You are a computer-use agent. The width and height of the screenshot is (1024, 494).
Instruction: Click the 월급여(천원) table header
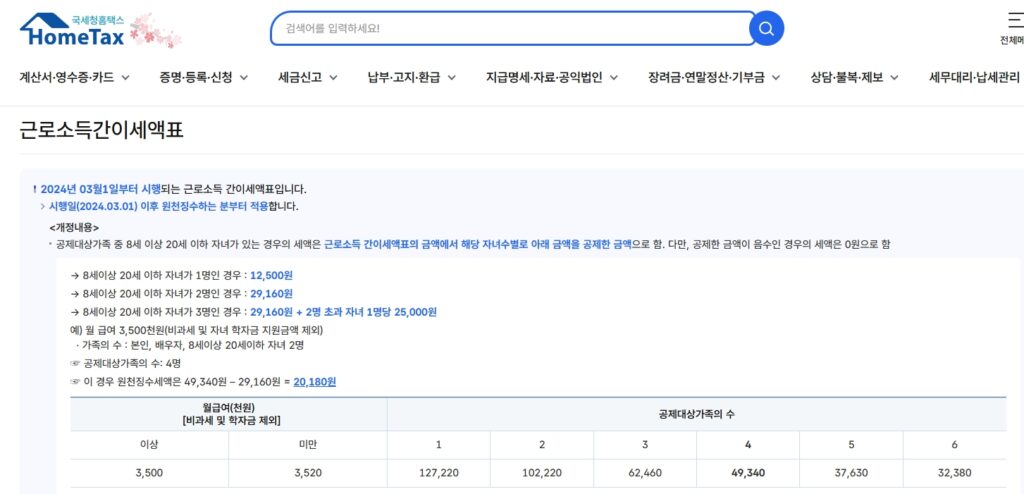[229, 414]
